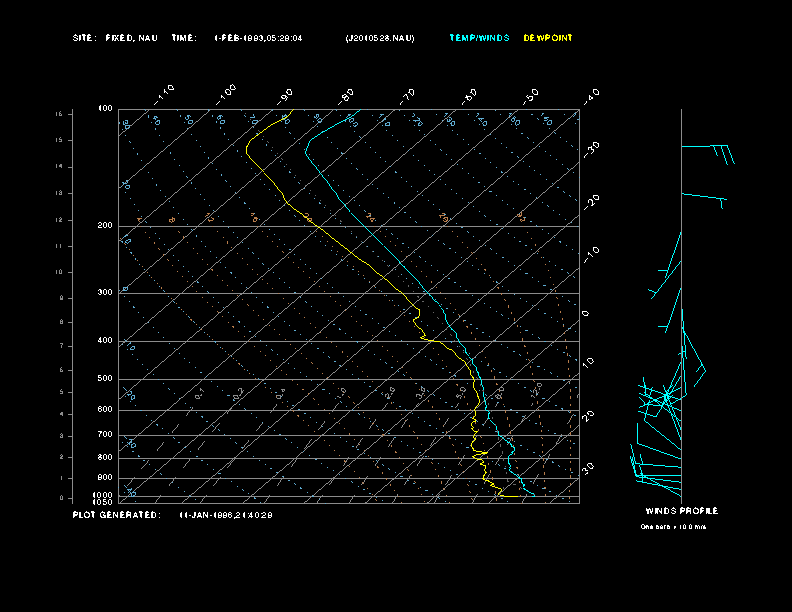Click the 700 pressure level label
The image size is (792, 612).
click(105, 434)
